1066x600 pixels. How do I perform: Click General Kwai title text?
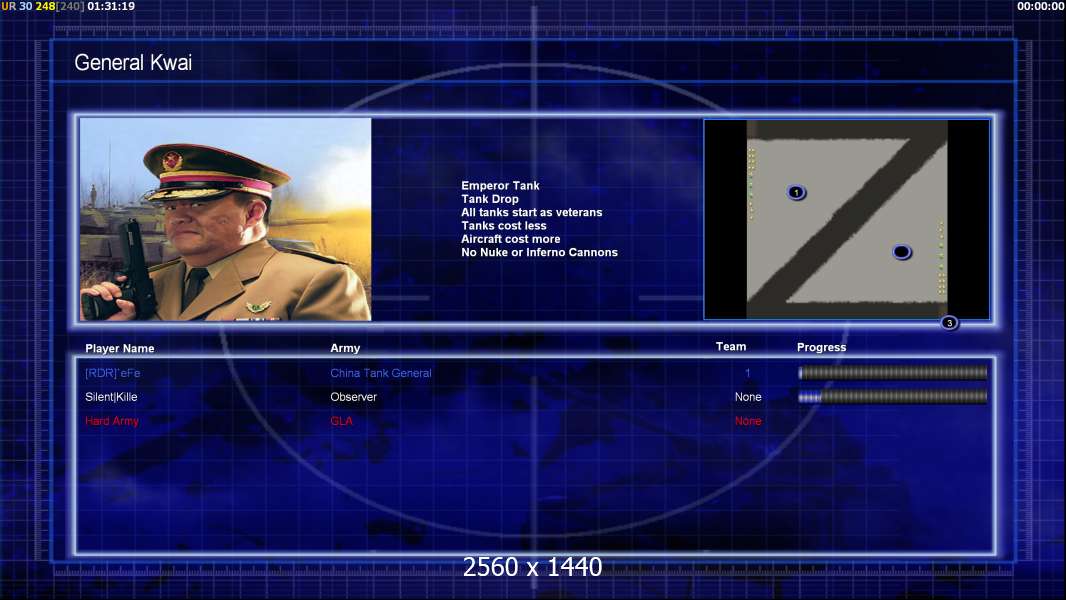point(133,63)
